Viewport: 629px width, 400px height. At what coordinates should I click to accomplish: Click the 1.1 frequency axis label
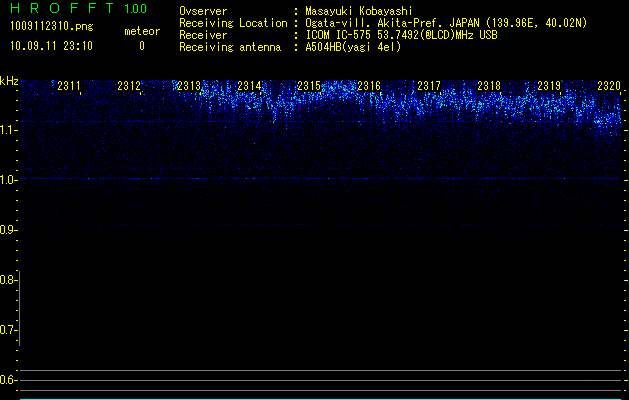click(x=8, y=130)
